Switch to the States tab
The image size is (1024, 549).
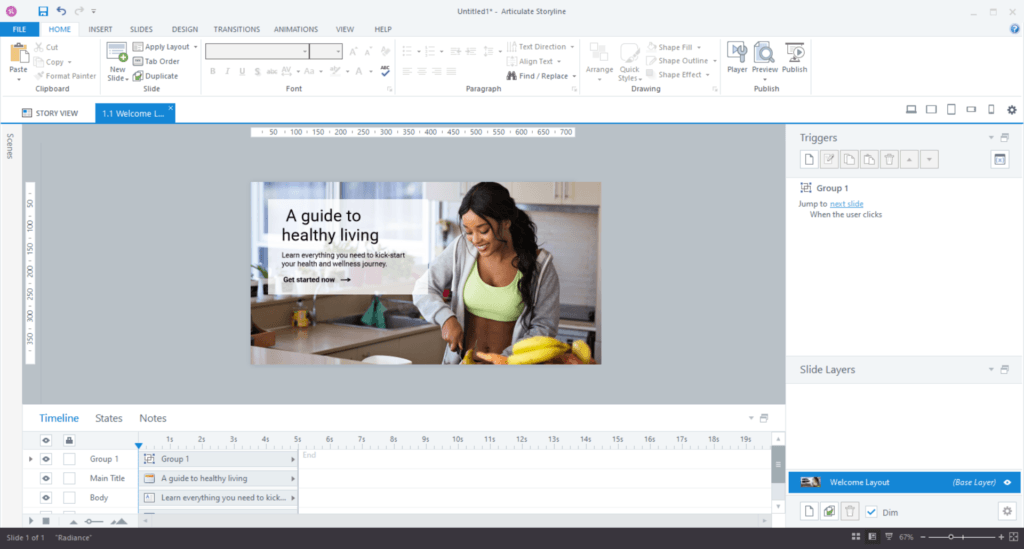coord(108,418)
